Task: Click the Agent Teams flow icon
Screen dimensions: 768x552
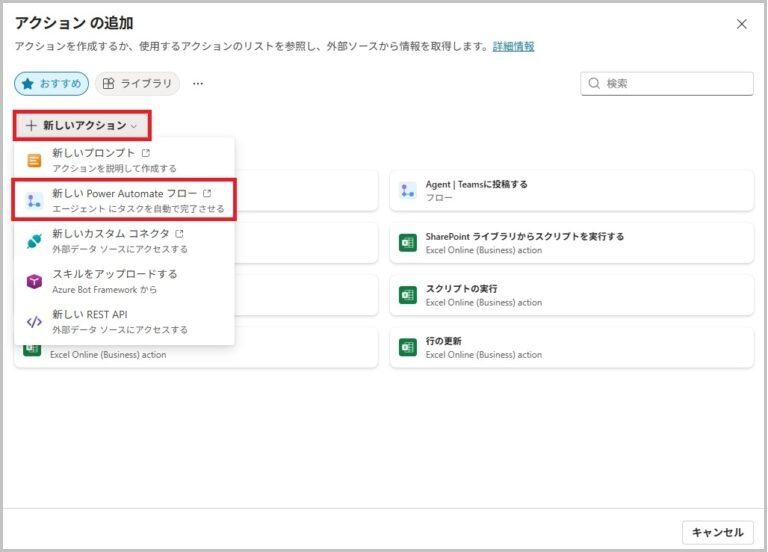Action: [x=408, y=190]
